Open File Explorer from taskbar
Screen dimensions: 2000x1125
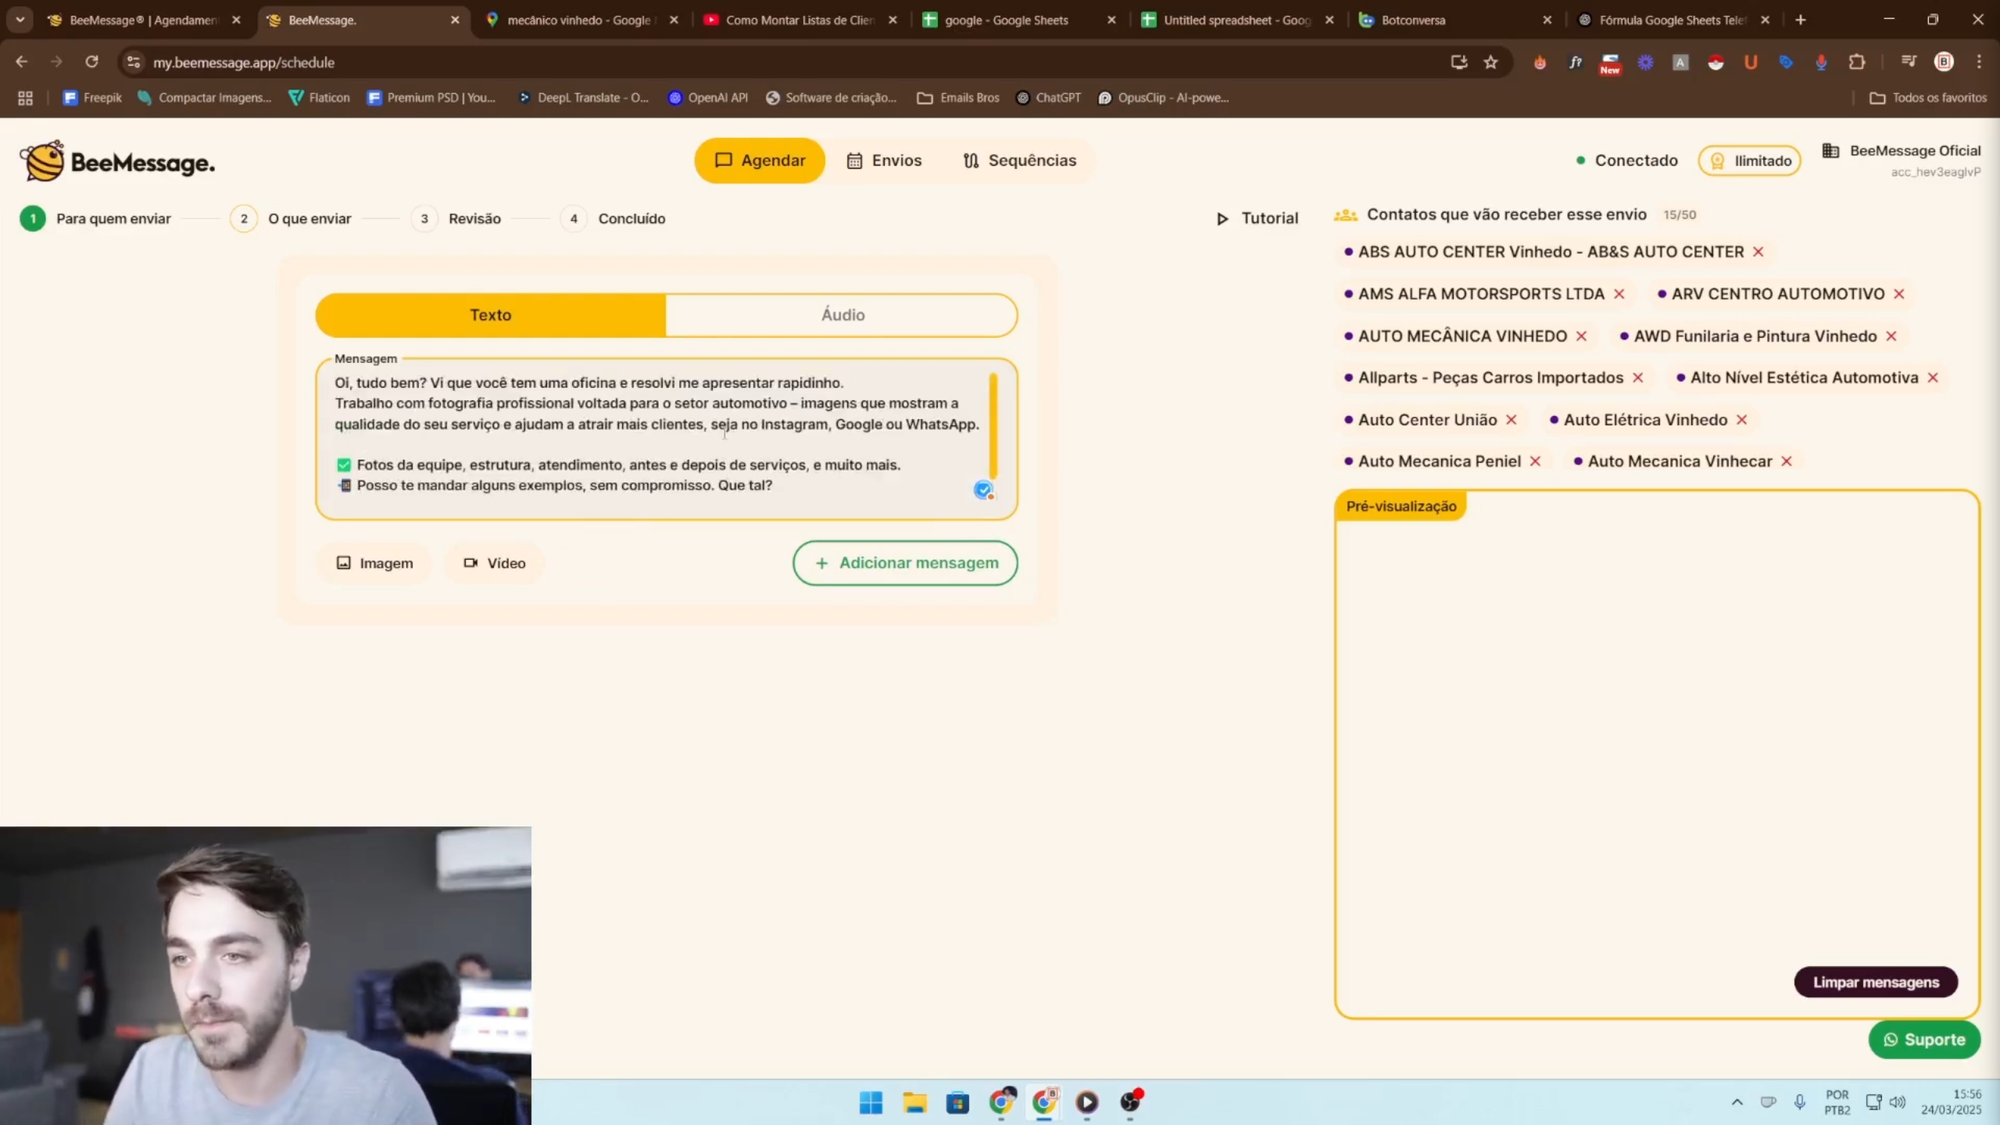pos(914,1102)
